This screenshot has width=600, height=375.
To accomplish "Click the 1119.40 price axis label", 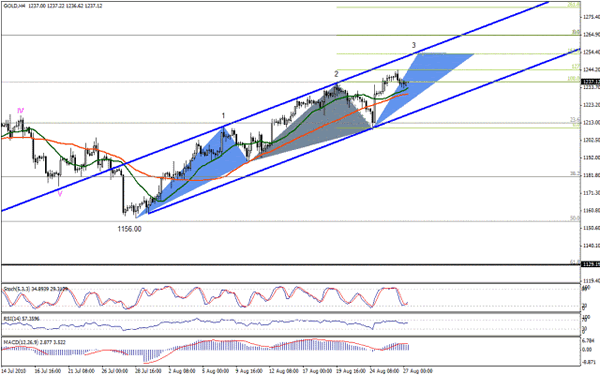I will (x=592, y=280).
